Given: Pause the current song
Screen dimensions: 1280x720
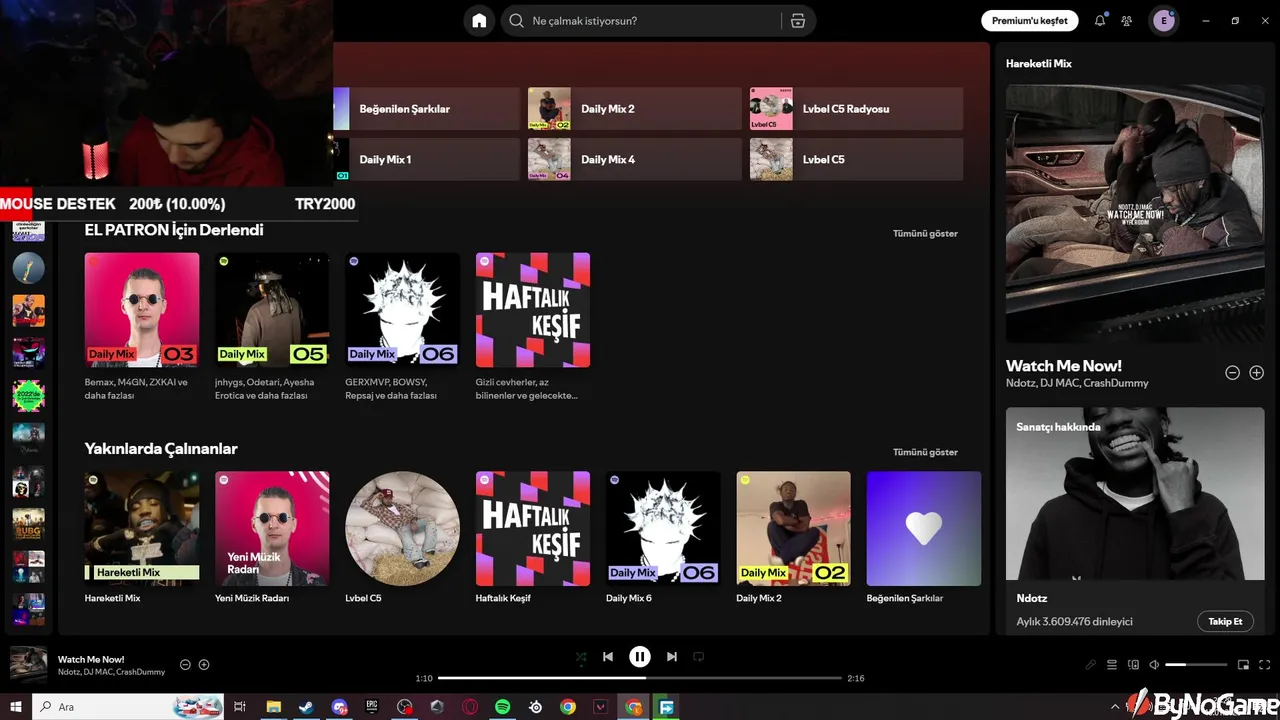Looking at the screenshot, I should click(x=640, y=657).
